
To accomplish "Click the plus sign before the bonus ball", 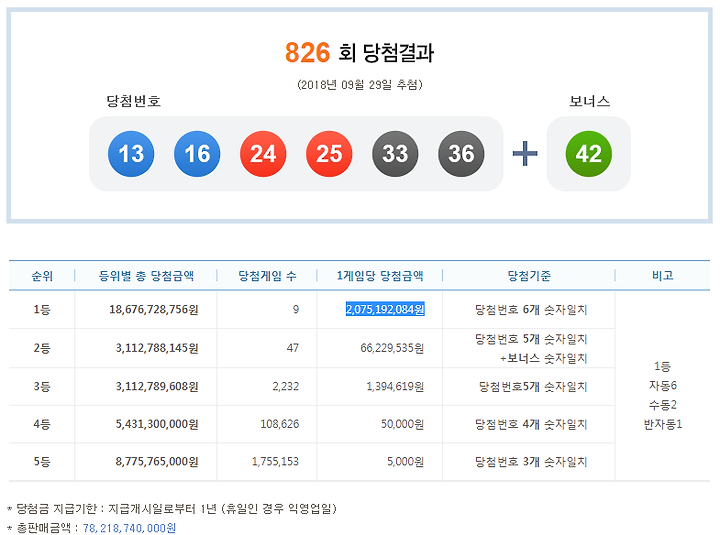I will point(525,153).
